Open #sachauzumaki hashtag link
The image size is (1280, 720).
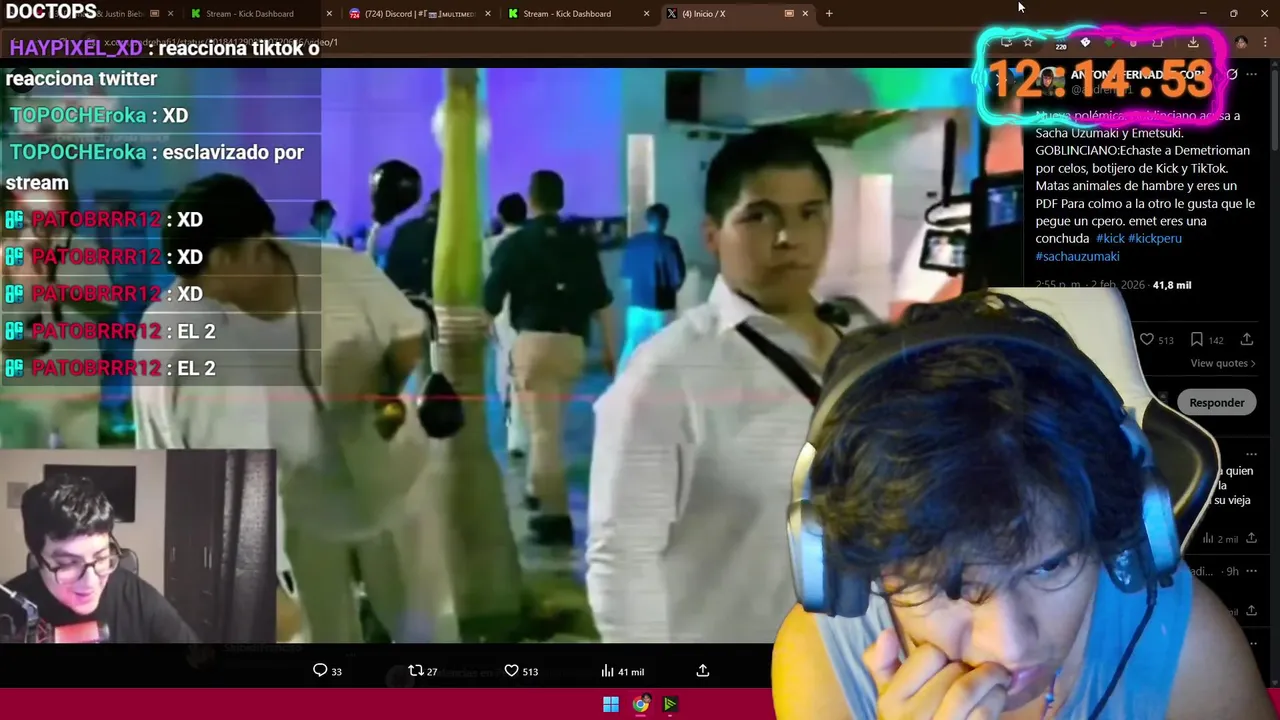point(1077,257)
